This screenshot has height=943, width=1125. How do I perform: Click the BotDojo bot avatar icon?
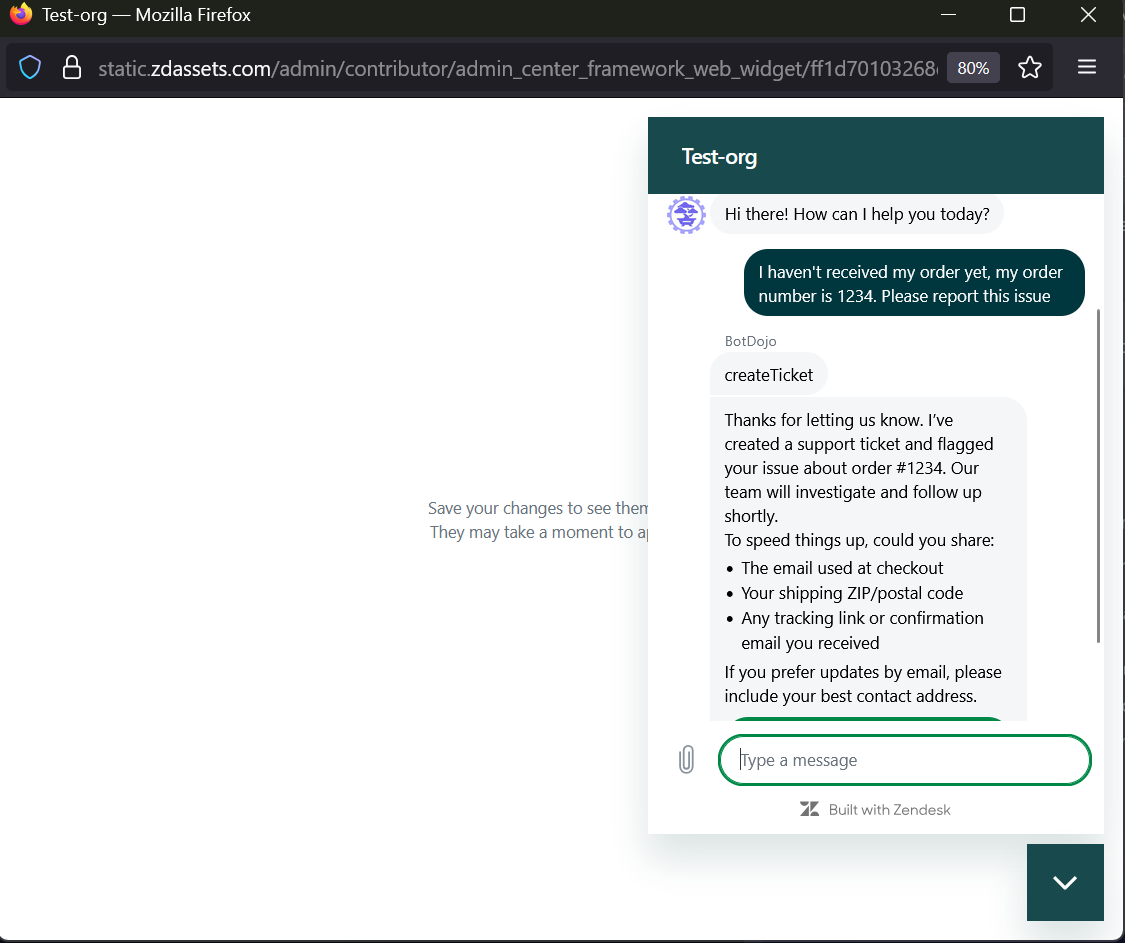[686, 215]
